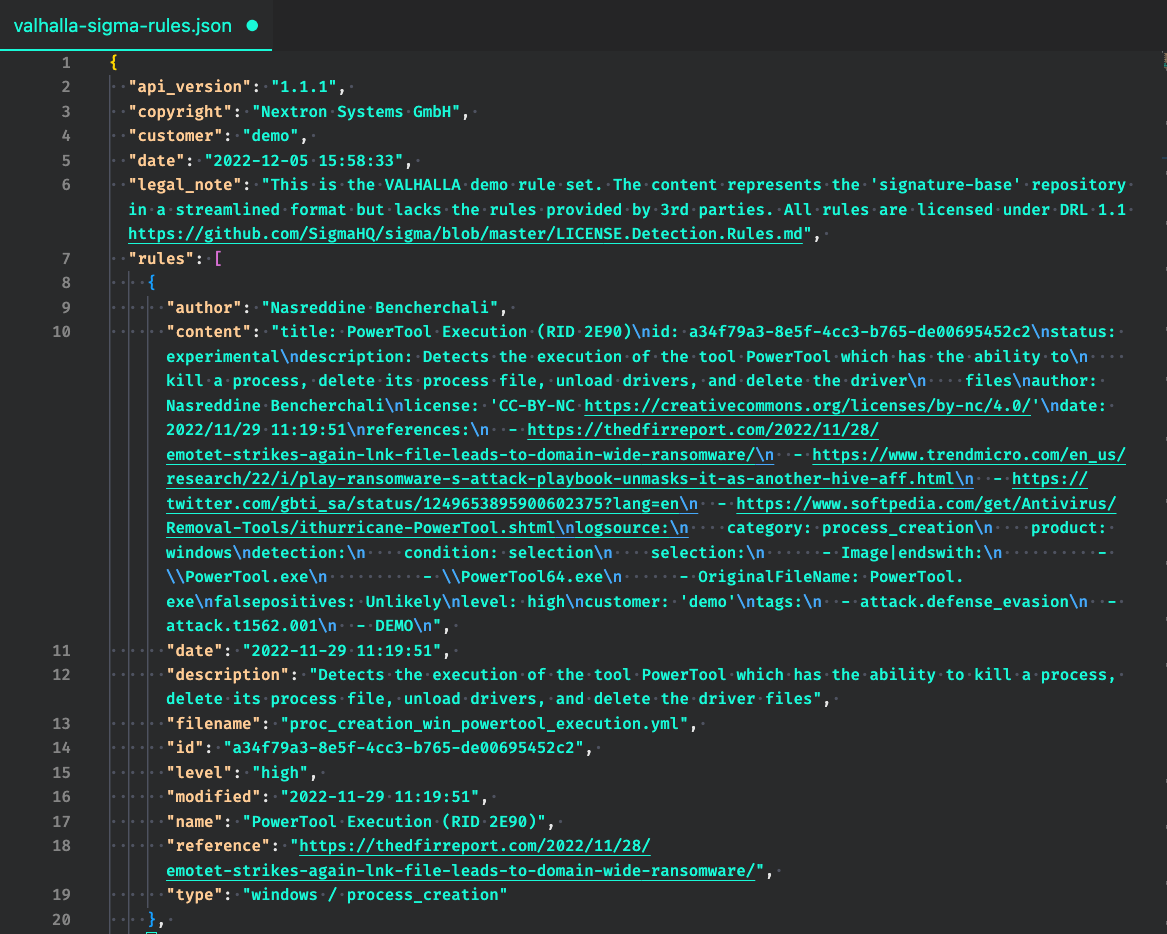The width and height of the screenshot is (1167, 934).
Task: Select the valhalla-sigma-rules.json tab
Action: coord(122,25)
